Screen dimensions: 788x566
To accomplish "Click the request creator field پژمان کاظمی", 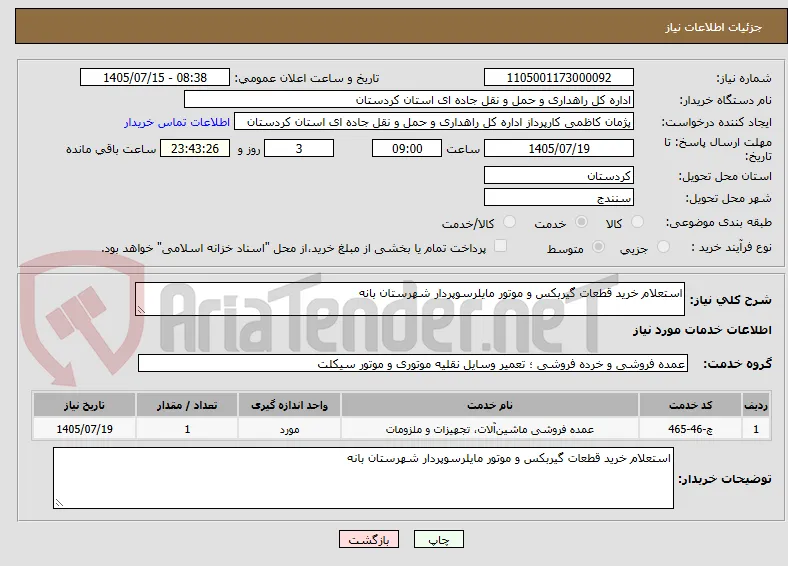I will [434, 122].
